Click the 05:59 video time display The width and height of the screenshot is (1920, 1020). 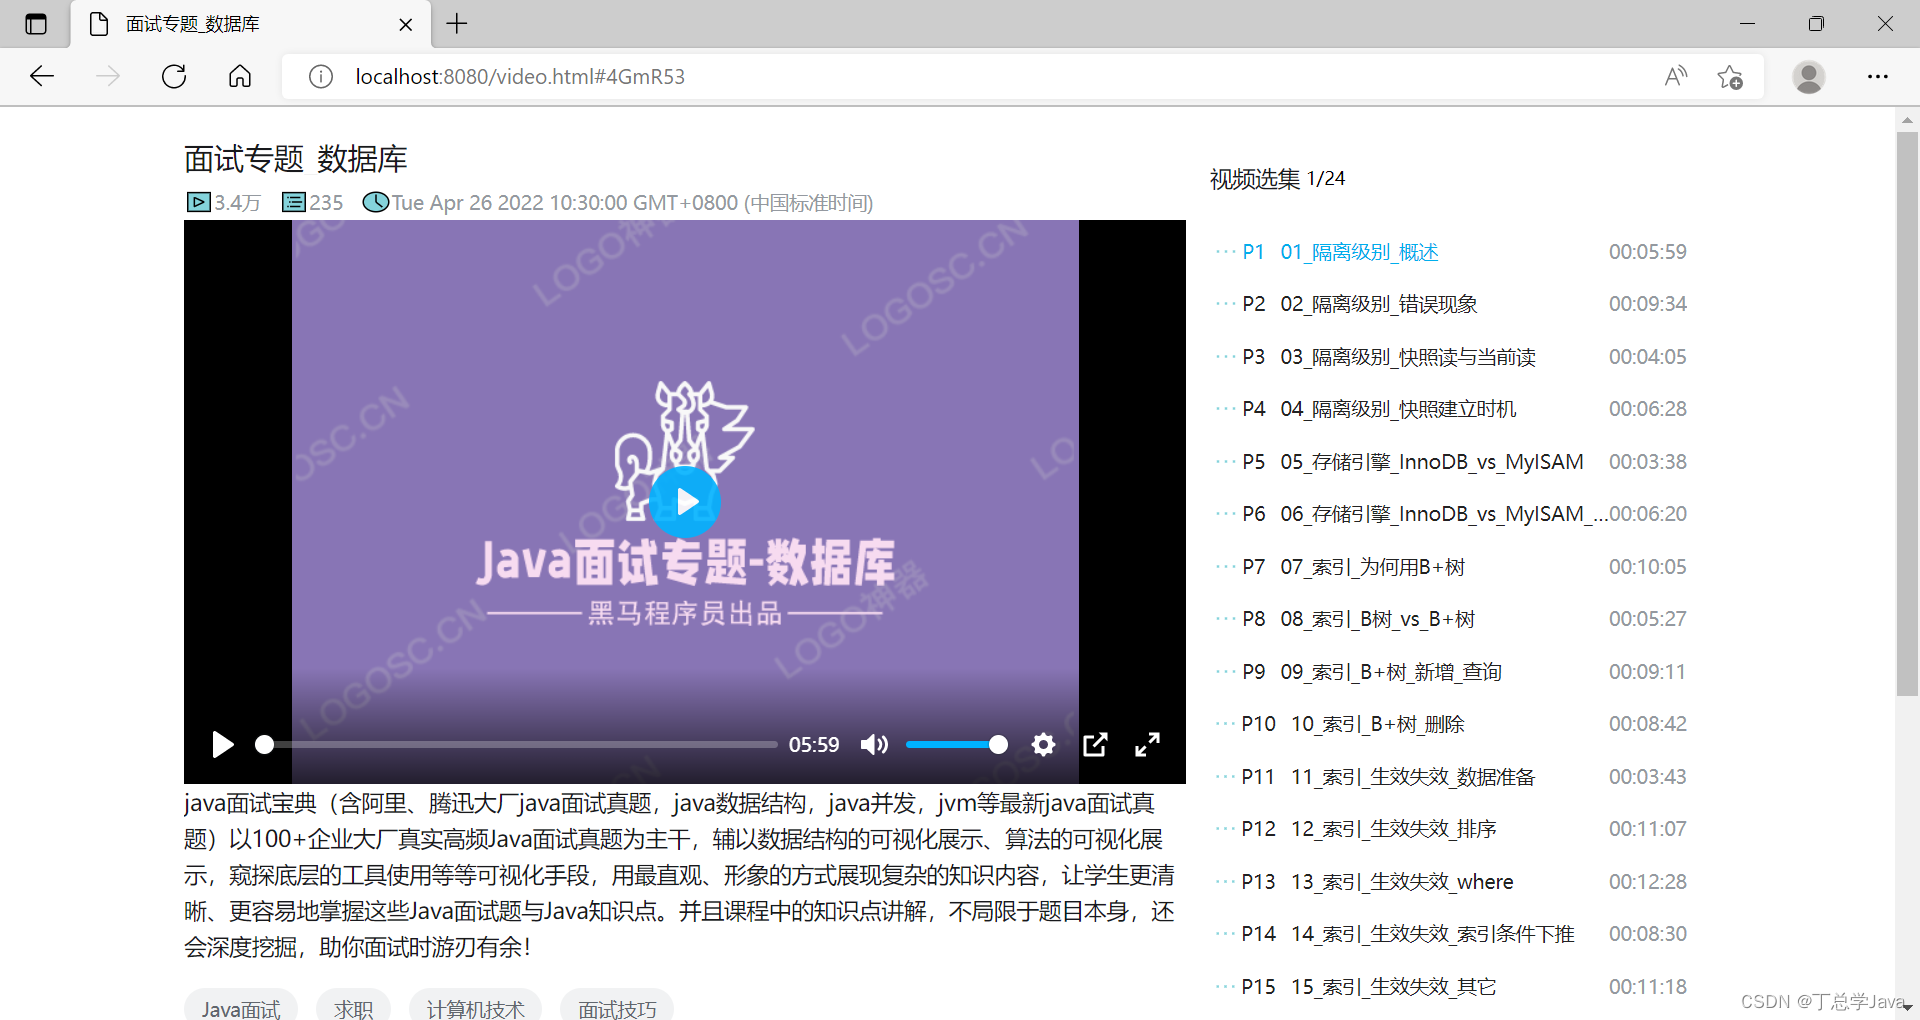814,745
